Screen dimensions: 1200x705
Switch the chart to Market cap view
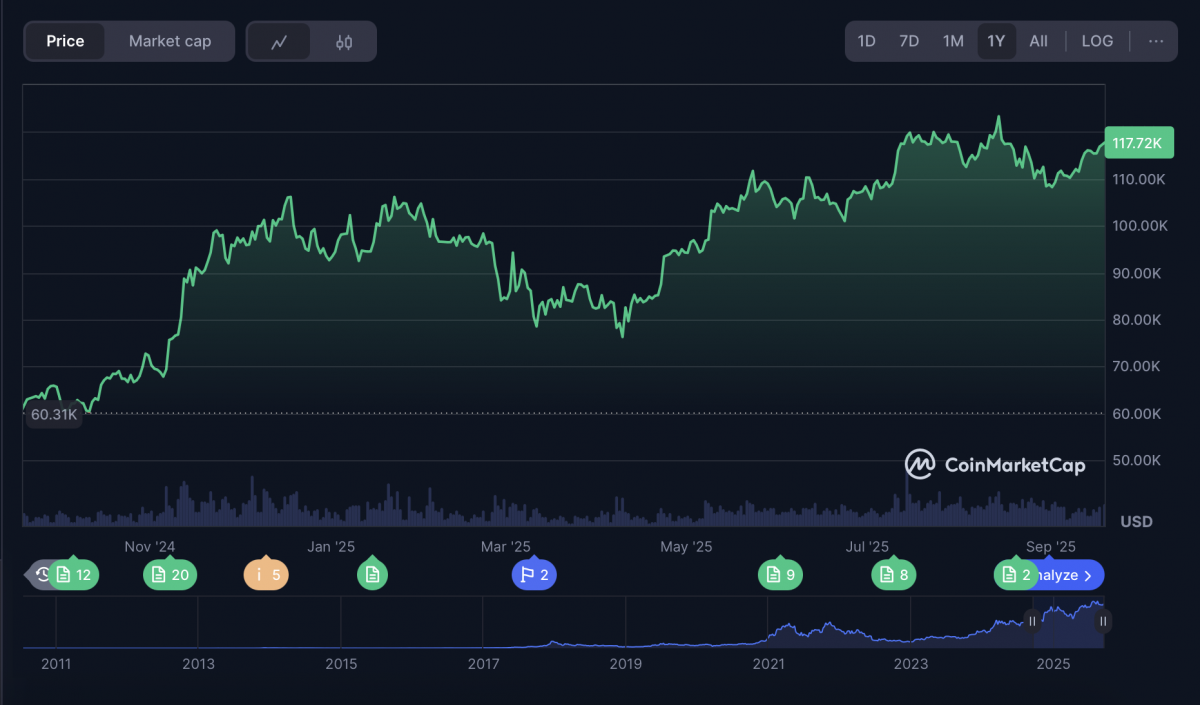coord(168,41)
